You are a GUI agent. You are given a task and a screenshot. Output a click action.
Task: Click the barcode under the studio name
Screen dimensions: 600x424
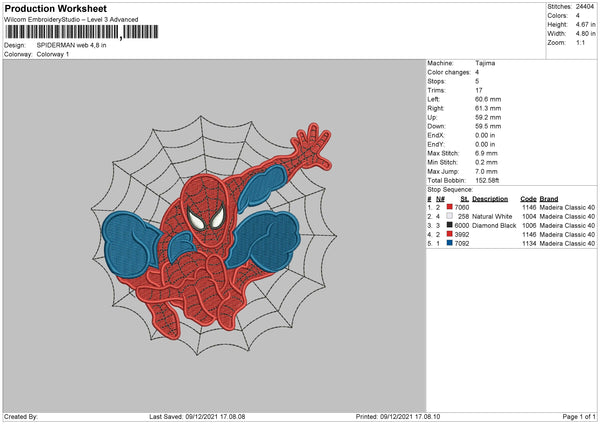[x=81, y=32]
